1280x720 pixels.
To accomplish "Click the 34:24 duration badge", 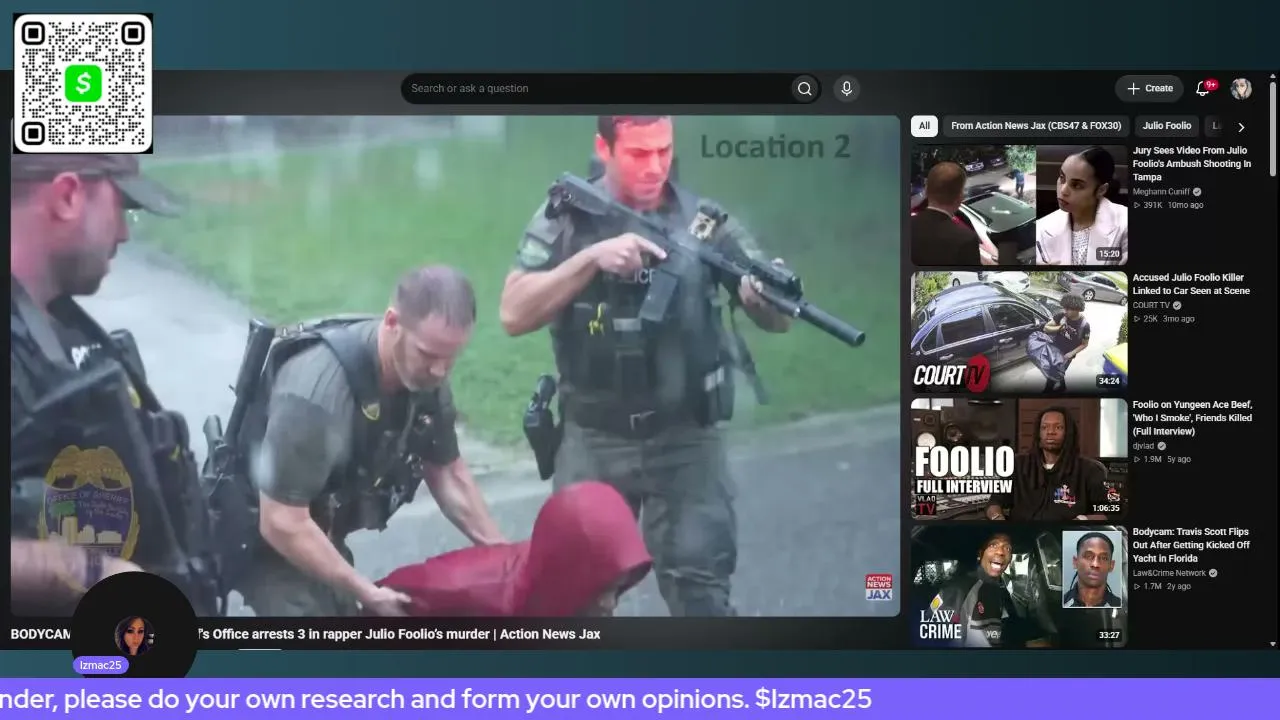I will click(x=1109, y=381).
